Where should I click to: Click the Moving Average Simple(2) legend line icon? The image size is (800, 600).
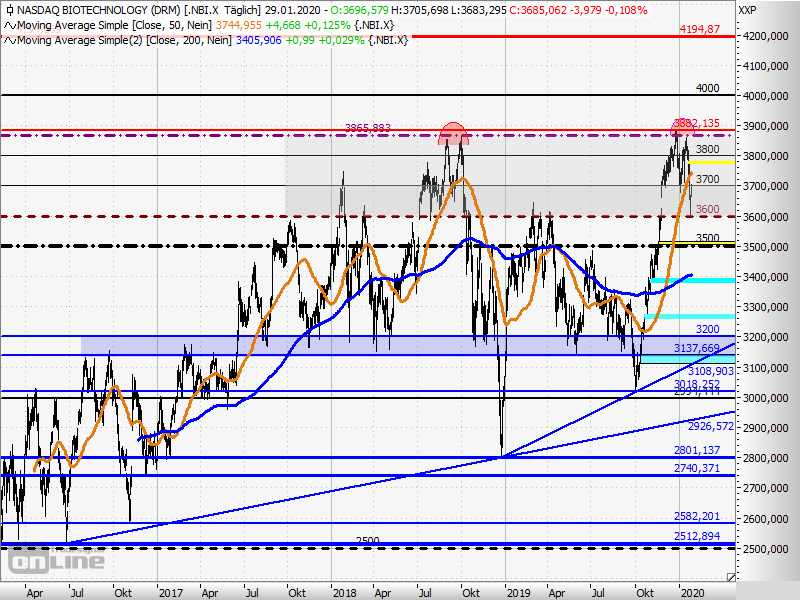[x=10, y=40]
